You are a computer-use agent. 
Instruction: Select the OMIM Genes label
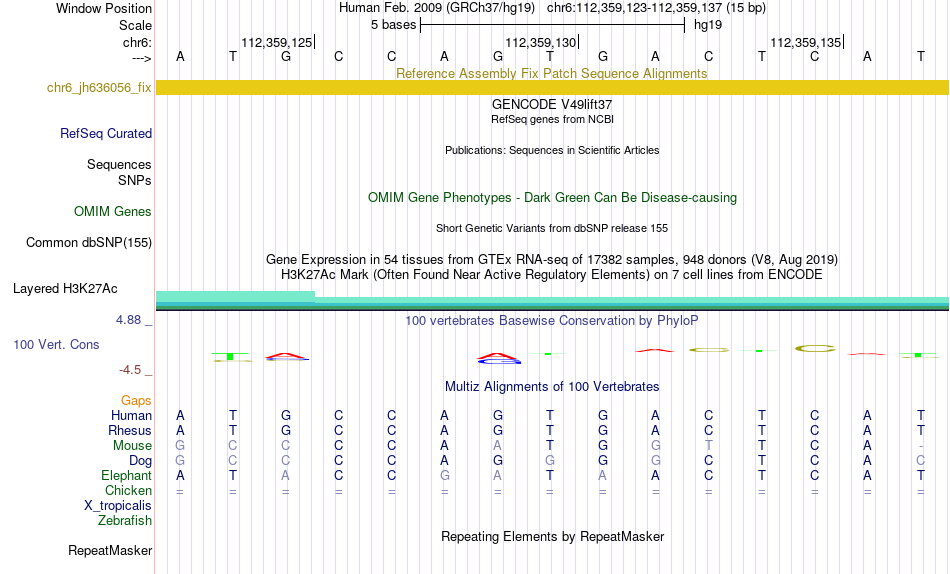(x=113, y=212)
